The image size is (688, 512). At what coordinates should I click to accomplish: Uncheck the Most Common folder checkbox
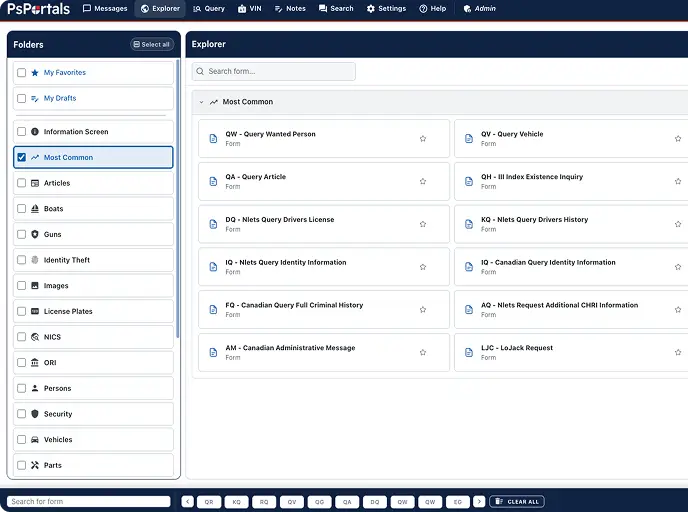(x=22, y=157)
